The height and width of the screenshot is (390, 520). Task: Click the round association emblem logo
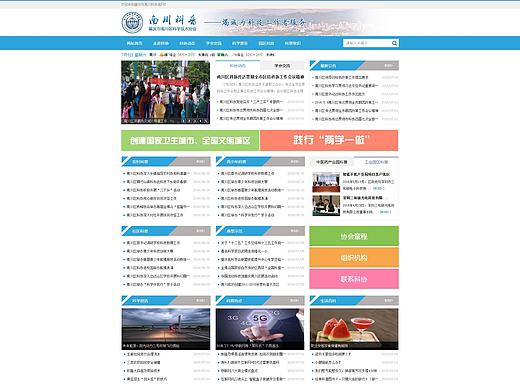click(132, 23)
